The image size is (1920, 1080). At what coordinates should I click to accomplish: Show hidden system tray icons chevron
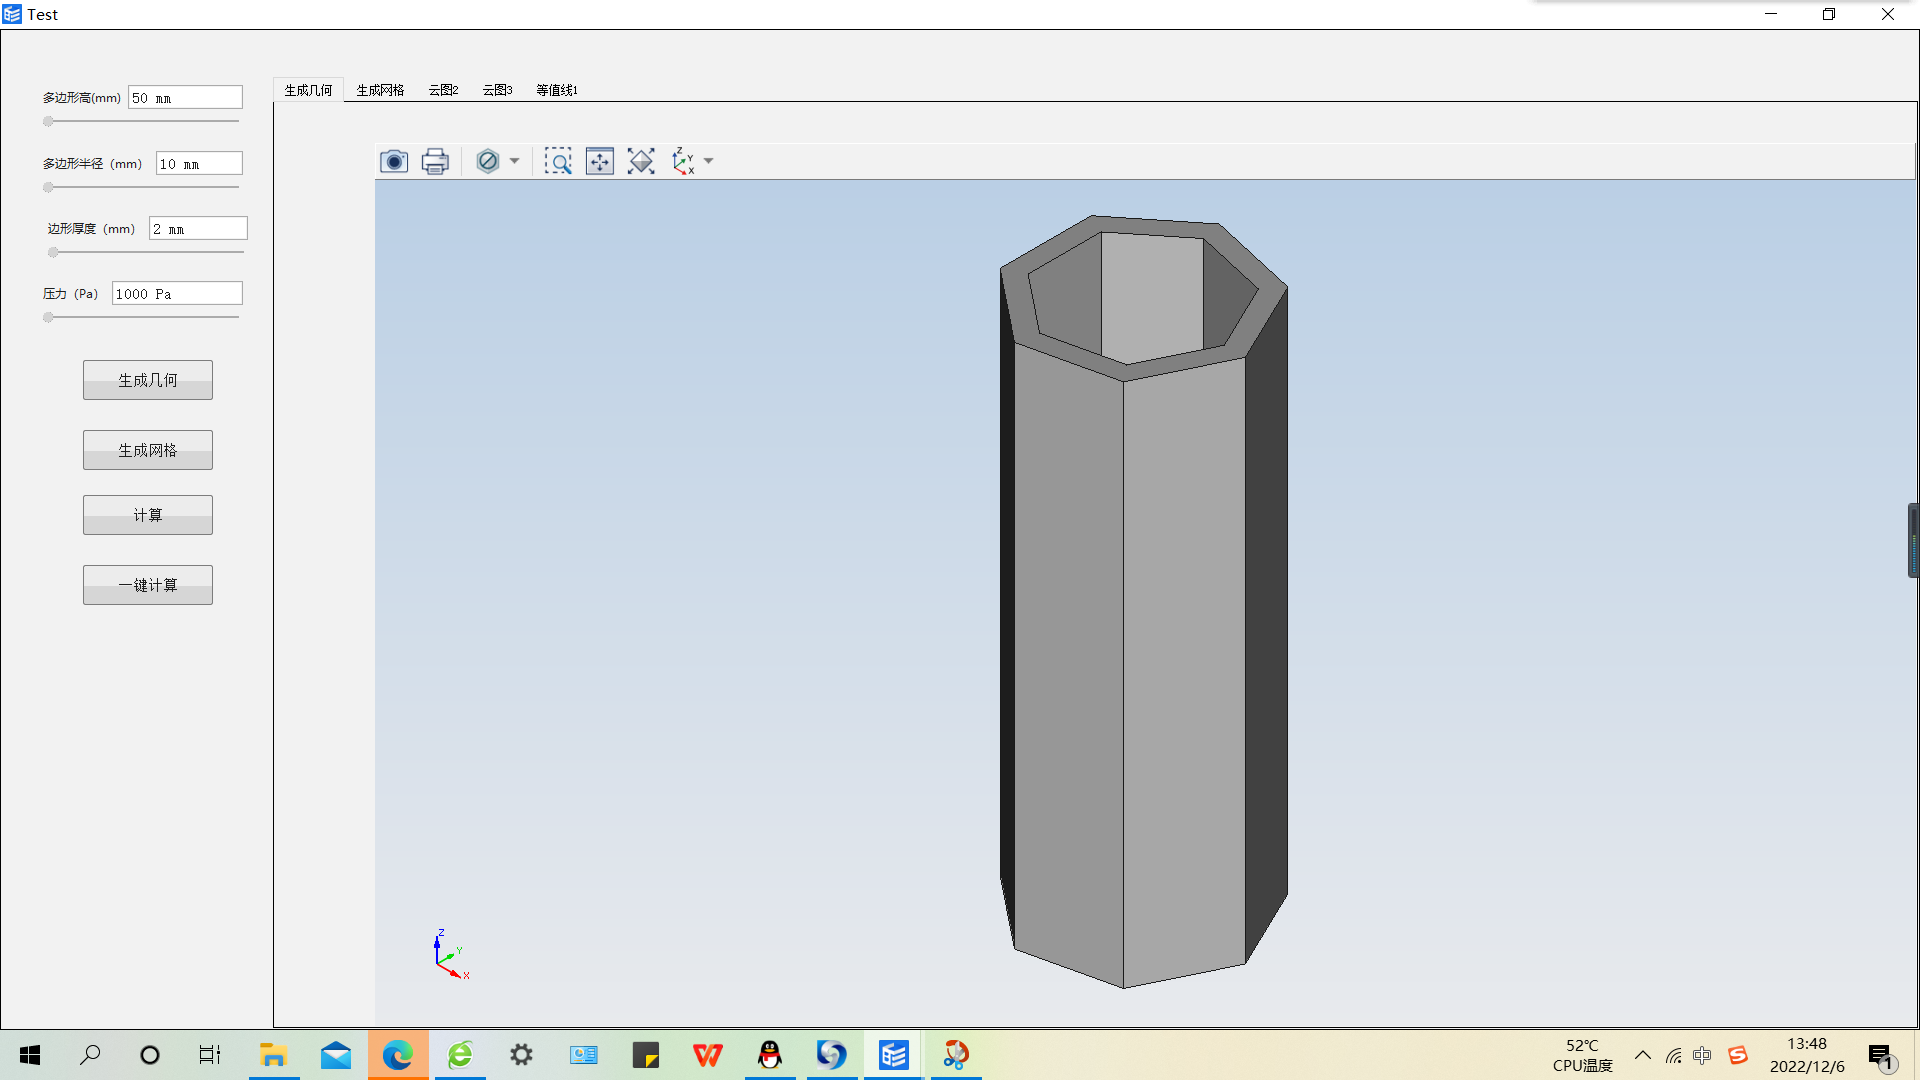tap(1643, 1055)
